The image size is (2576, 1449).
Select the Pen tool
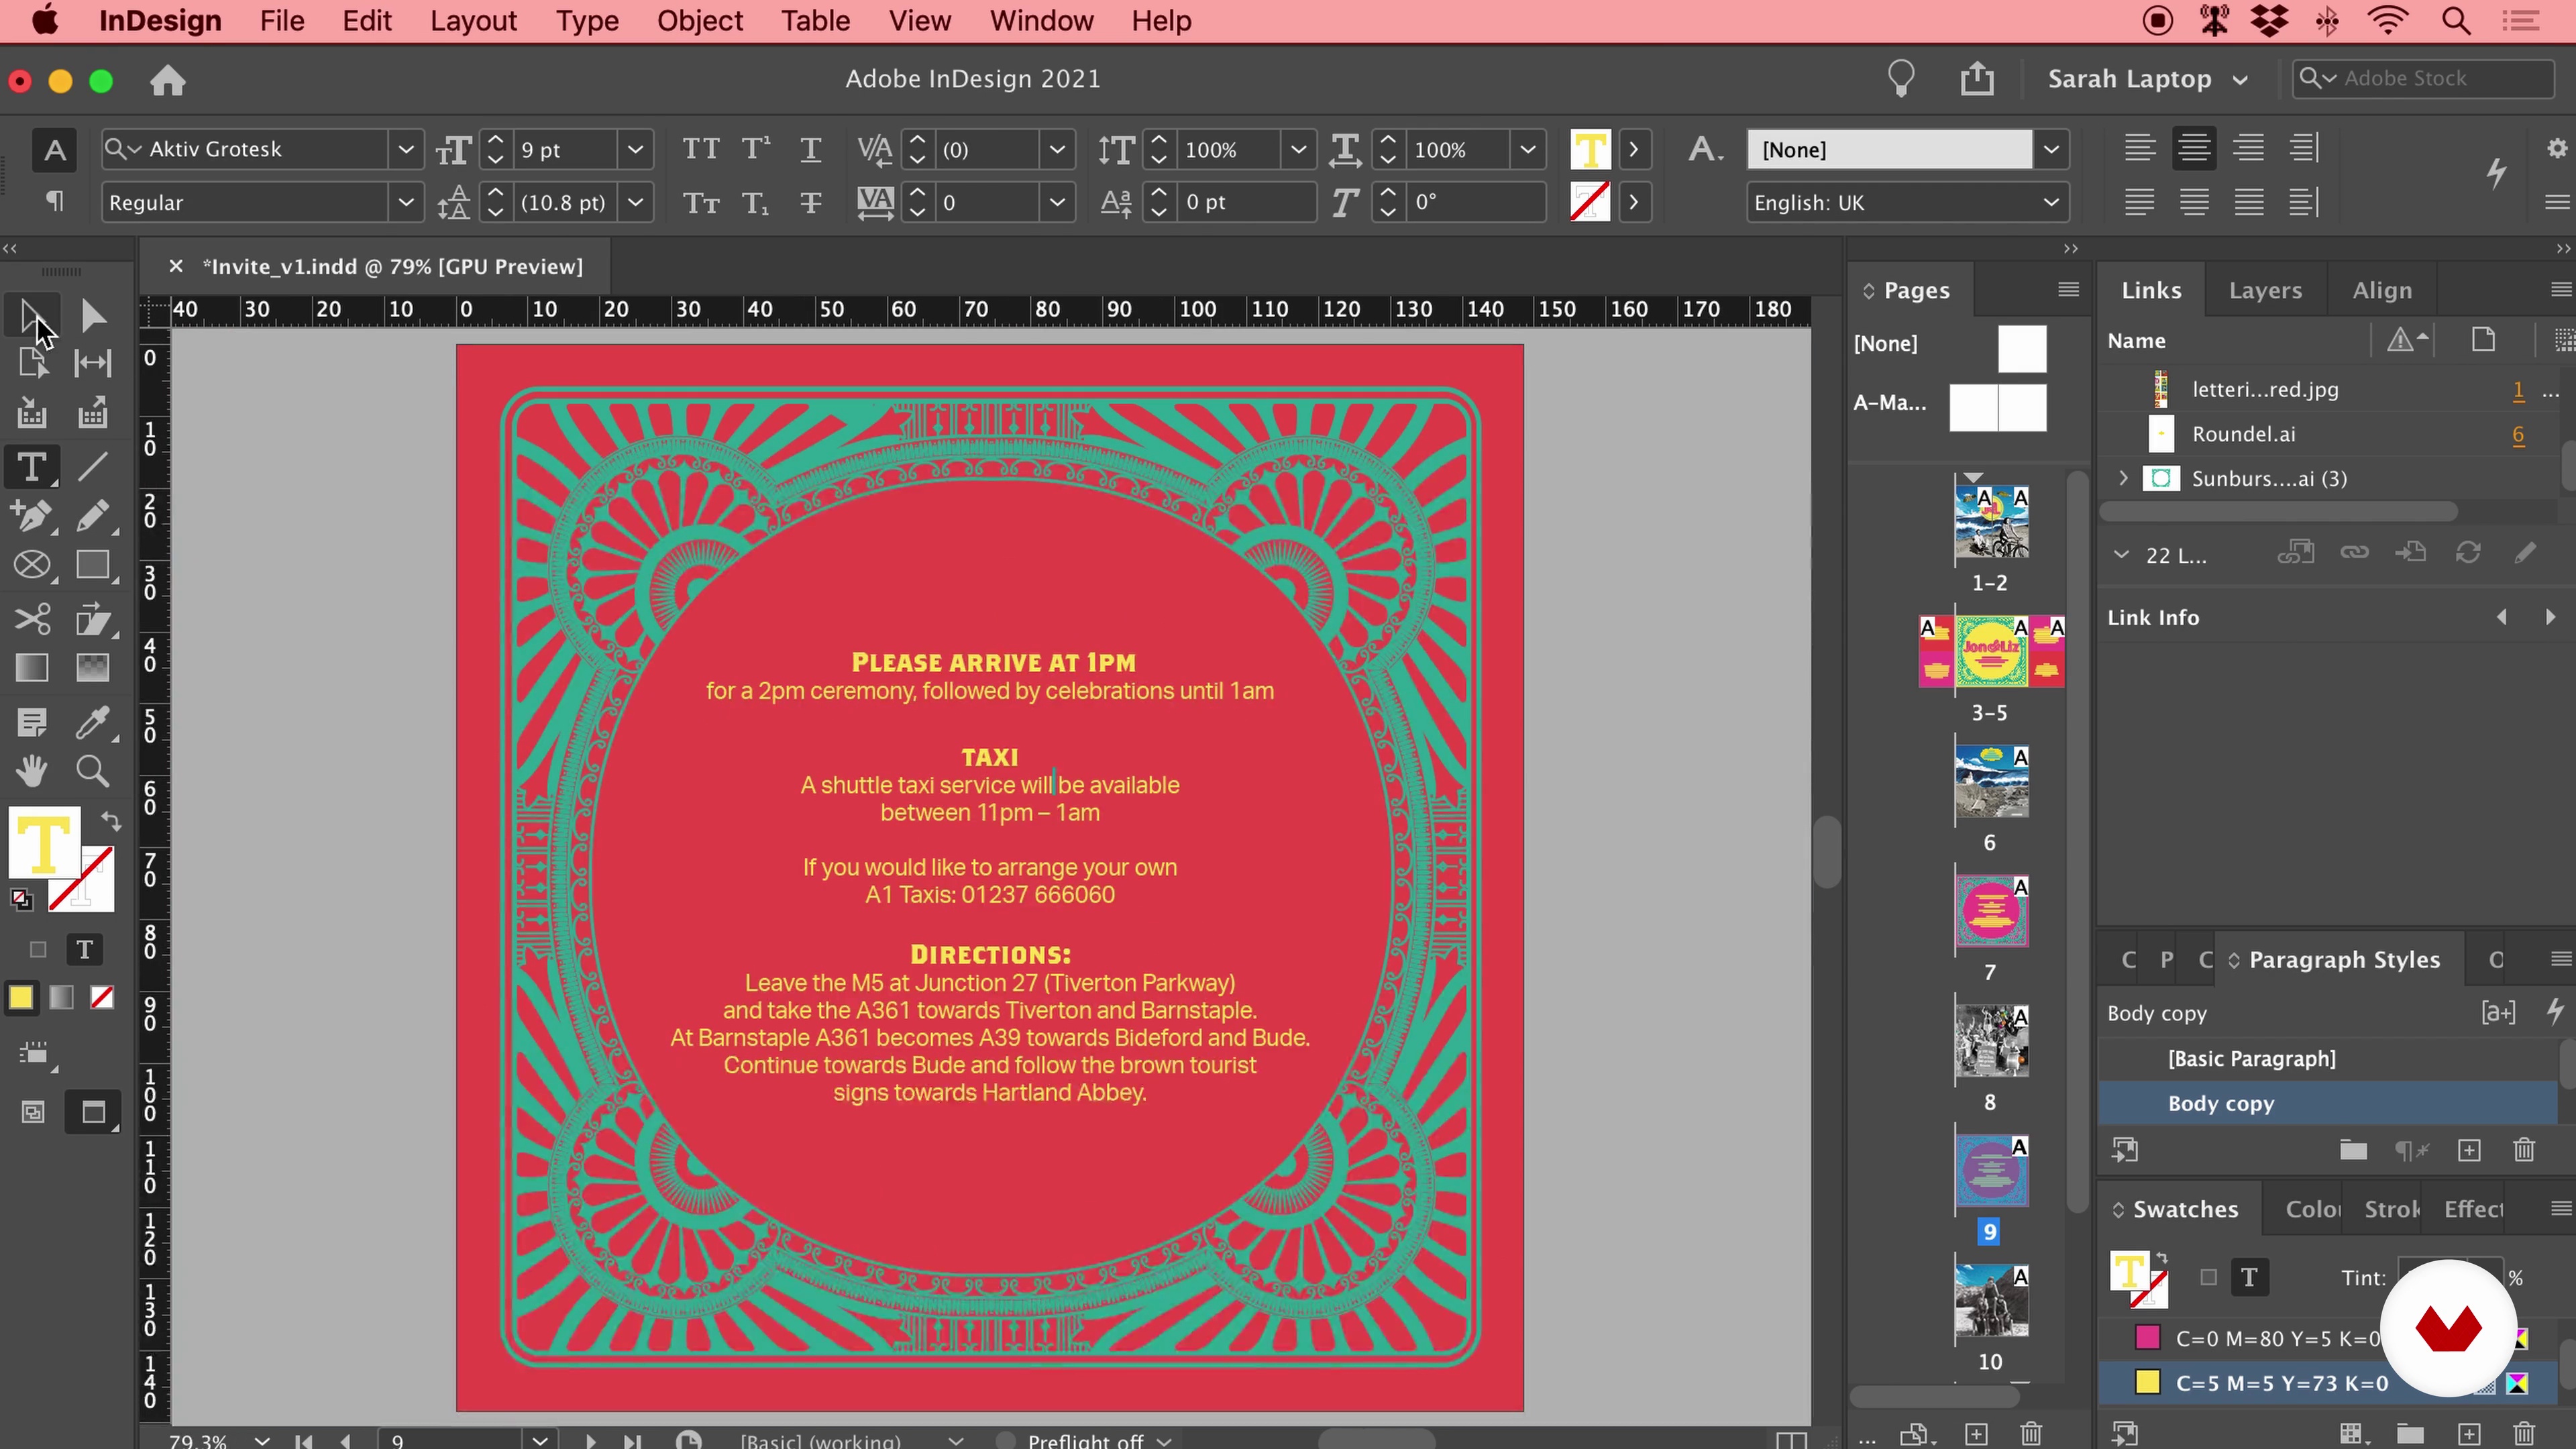(31, 516)
